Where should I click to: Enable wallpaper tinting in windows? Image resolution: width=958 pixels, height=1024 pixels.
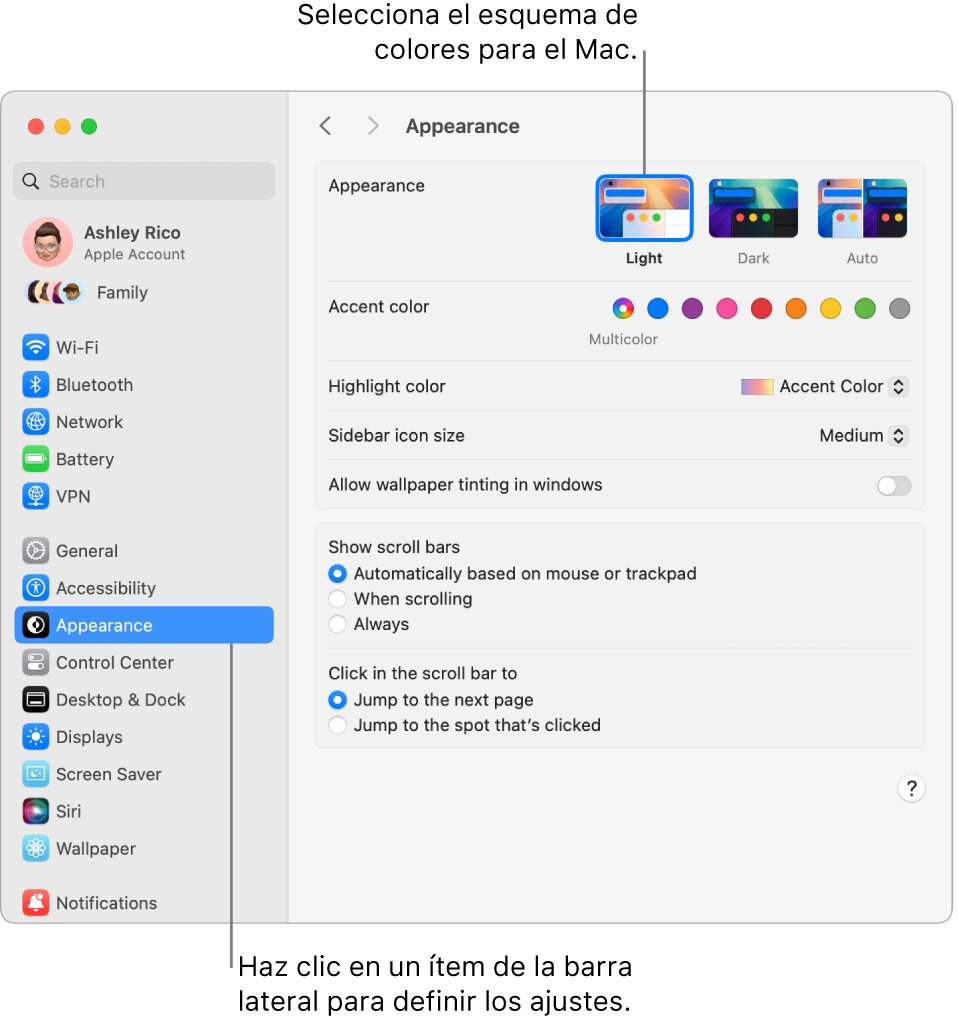893,485
